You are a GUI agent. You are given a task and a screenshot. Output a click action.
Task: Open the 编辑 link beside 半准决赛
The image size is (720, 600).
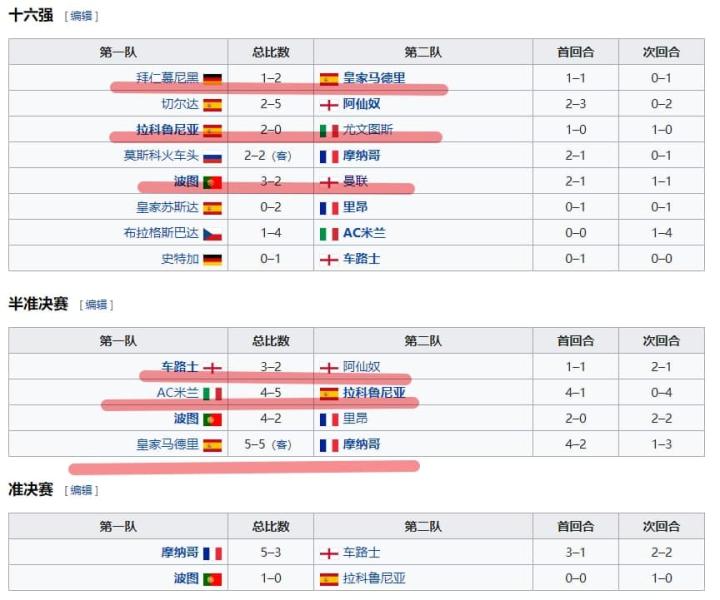pos(96,305)
